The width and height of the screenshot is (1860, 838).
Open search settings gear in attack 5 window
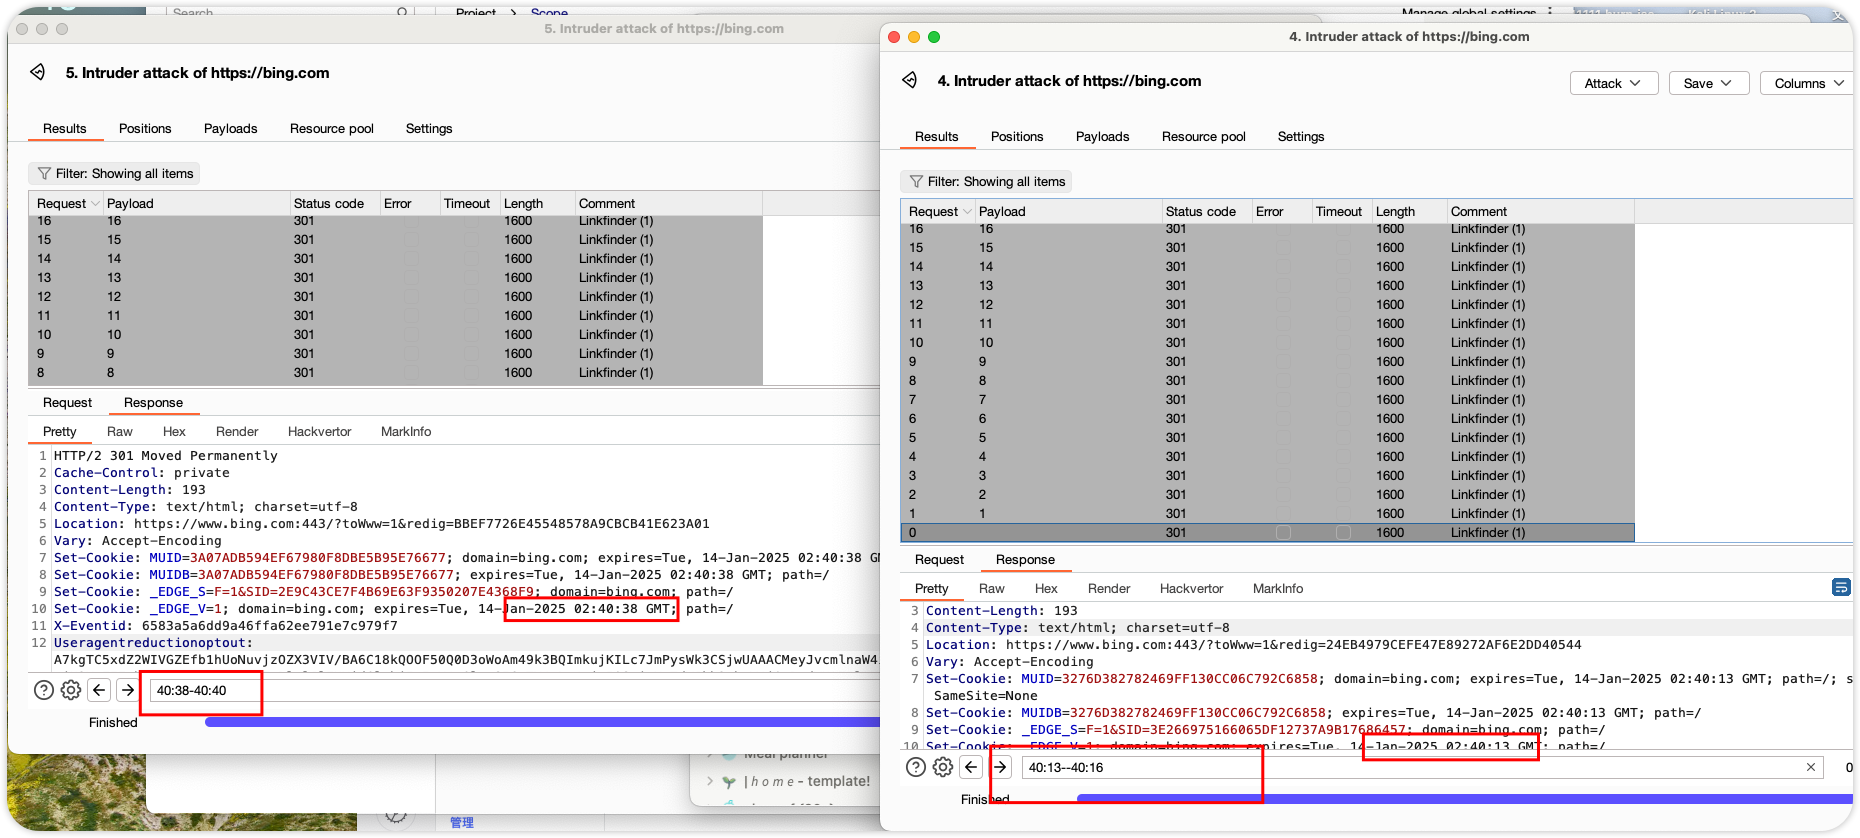[71, 690]
